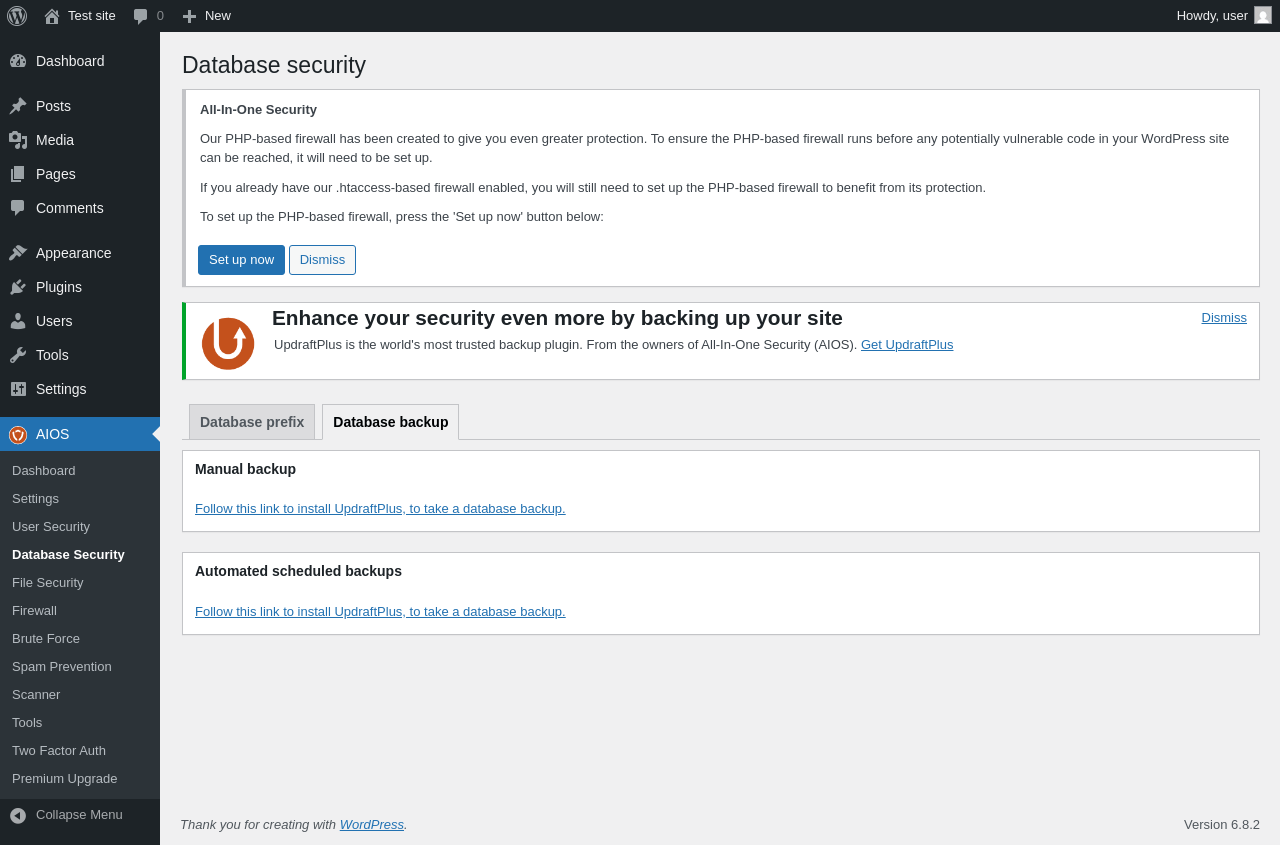Click the Set up now button
Image resolution: width=1280 pixels, height=845 pixels.
point(241,260)
